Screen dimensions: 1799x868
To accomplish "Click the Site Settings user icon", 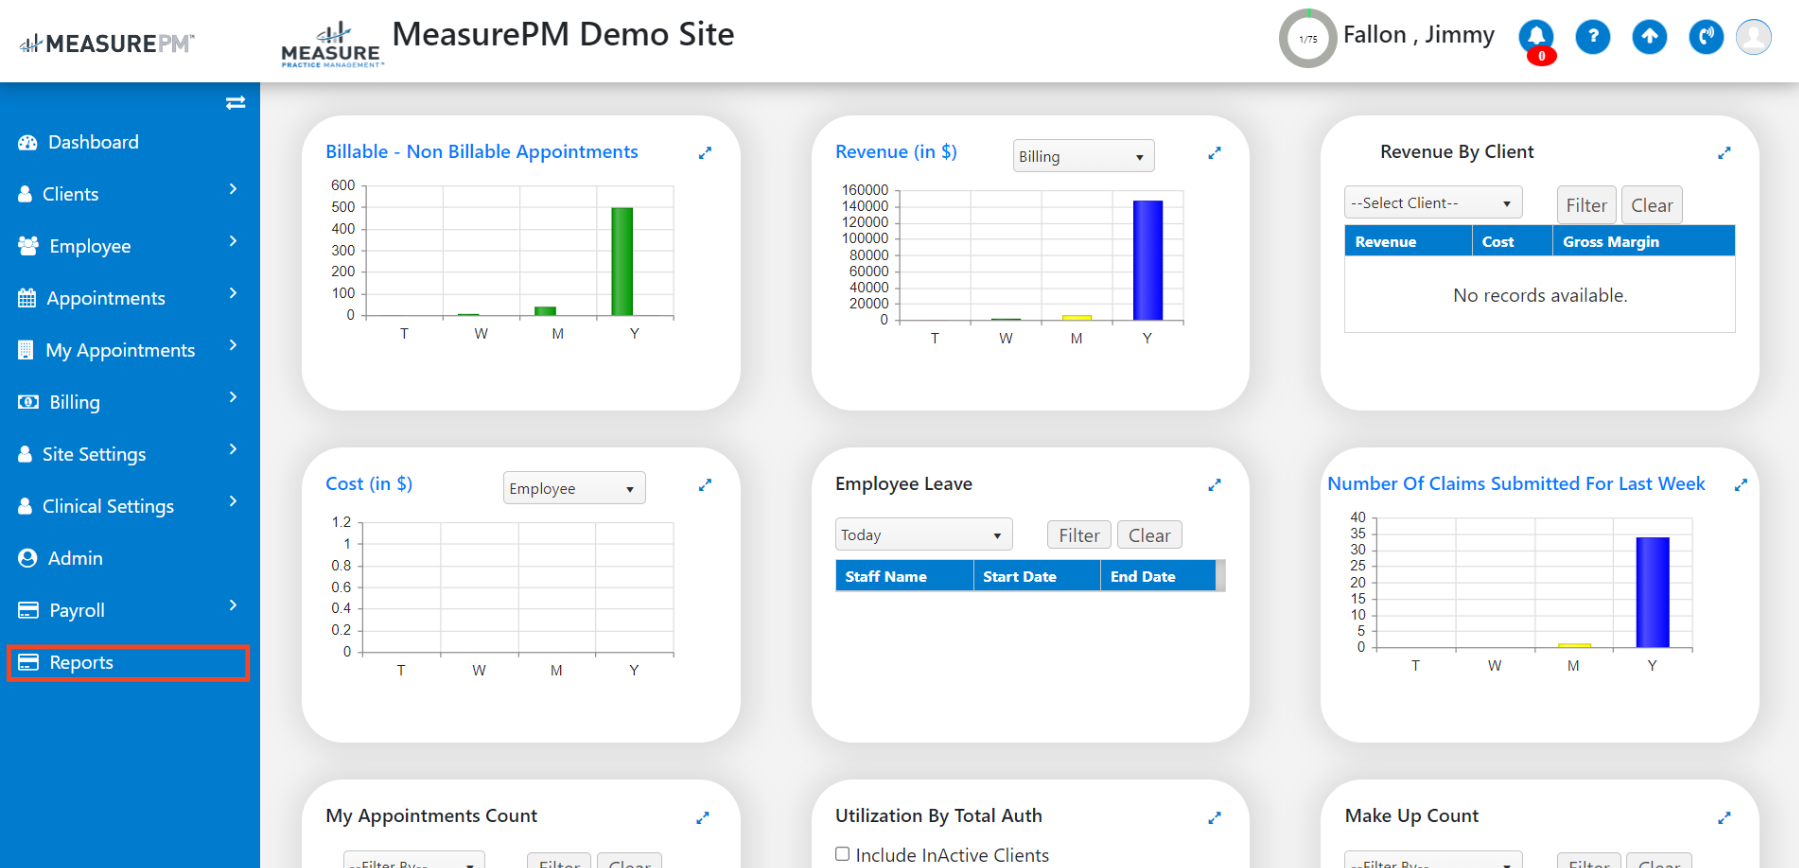I will 25,454.
